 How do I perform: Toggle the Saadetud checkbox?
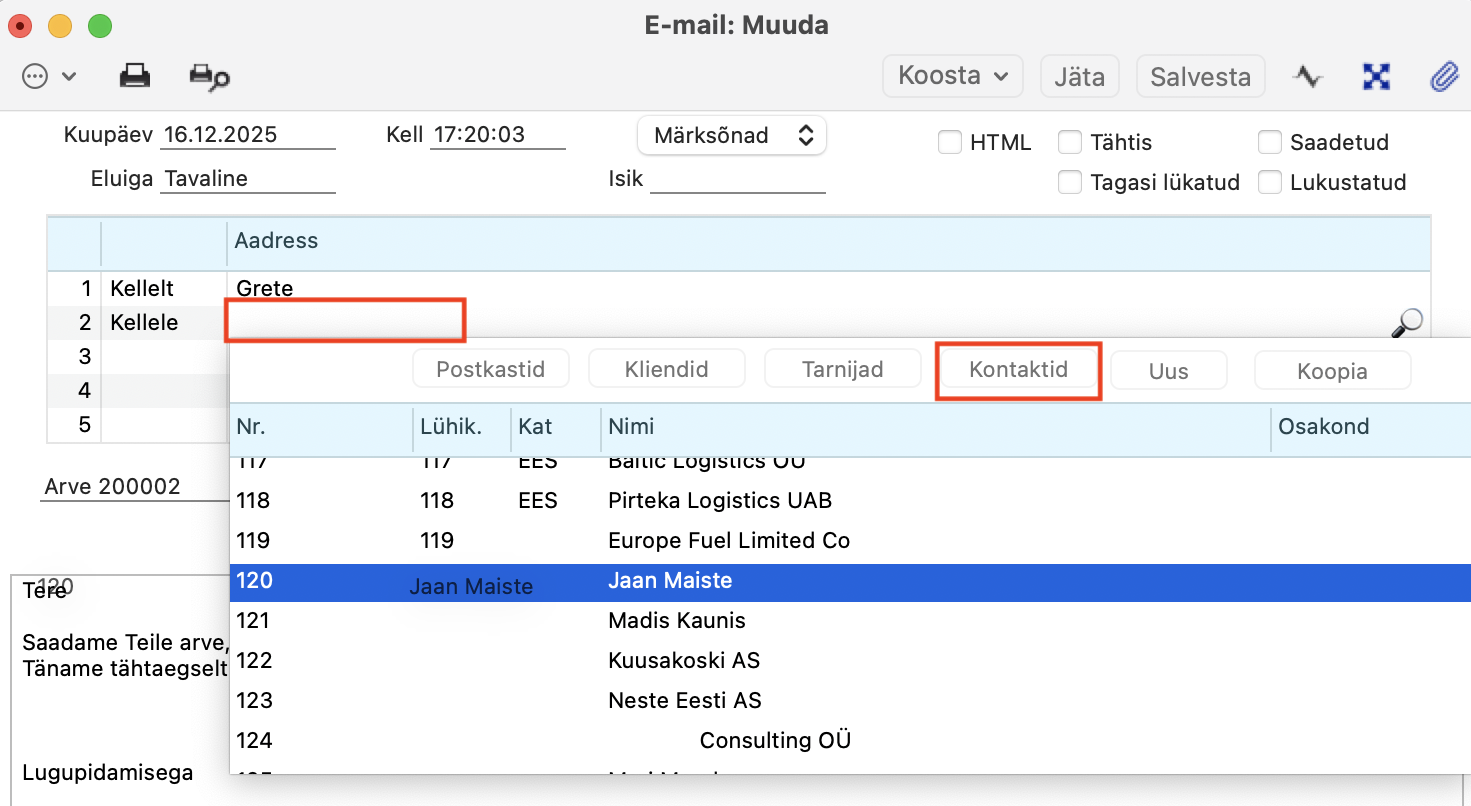[x=1270, y=143]
